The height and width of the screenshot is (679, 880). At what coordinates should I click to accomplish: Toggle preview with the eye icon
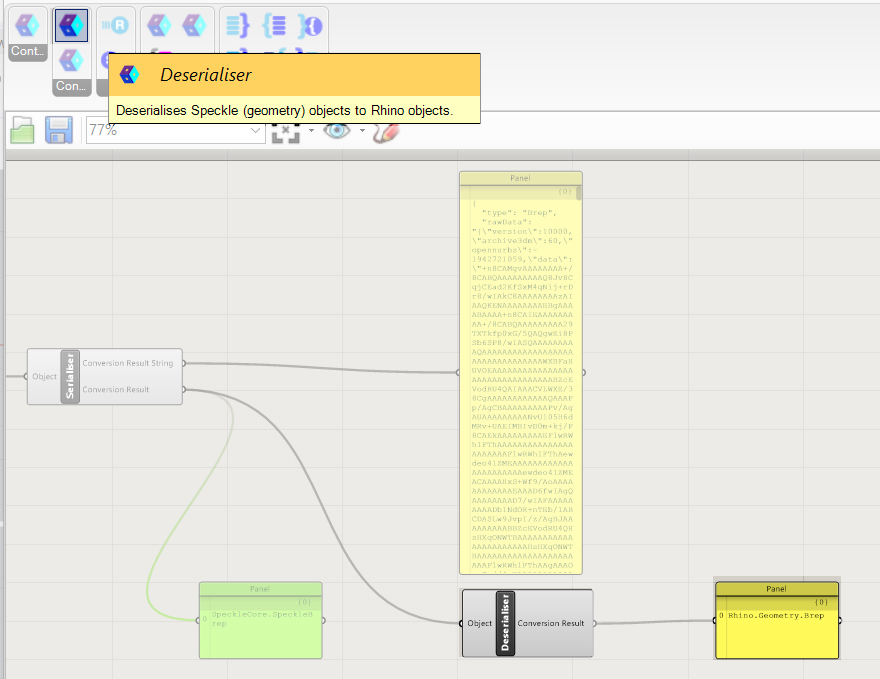point(337,130)
